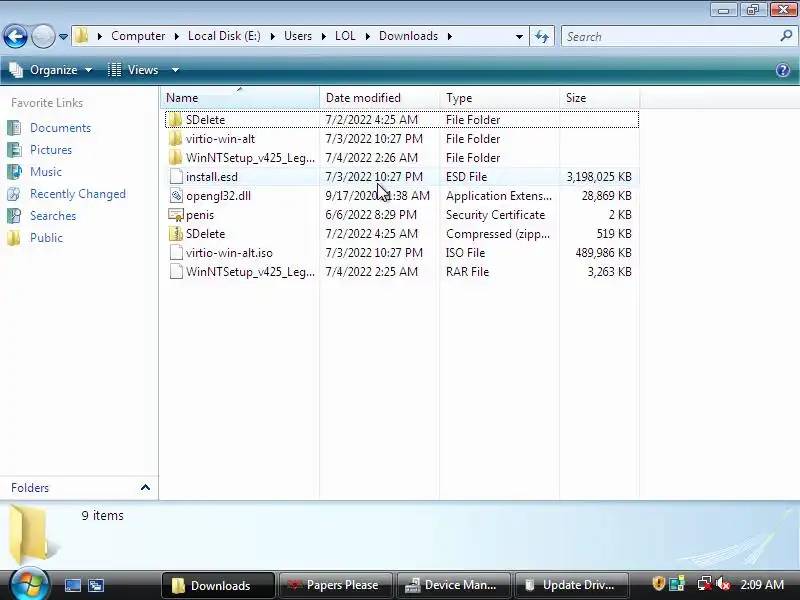Click muted volume tray icon
The height and width of the screenshot is (600, 800).
click(723, 584)
